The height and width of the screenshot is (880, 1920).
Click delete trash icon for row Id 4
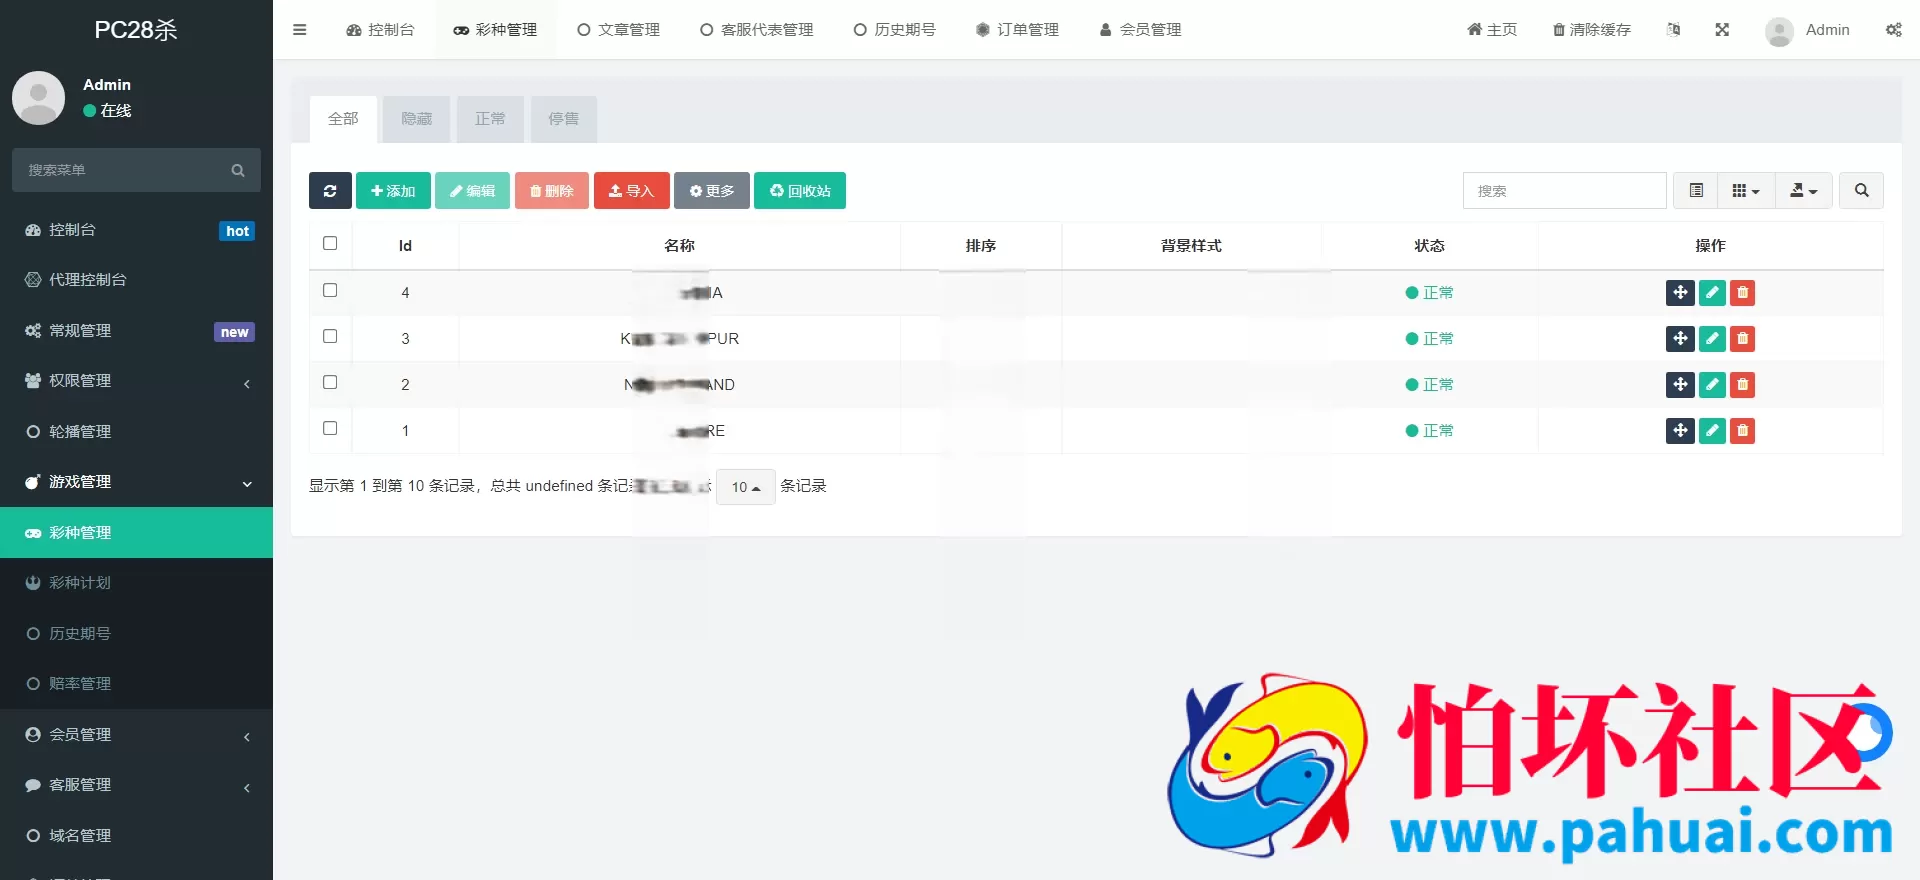(1743, 292)
